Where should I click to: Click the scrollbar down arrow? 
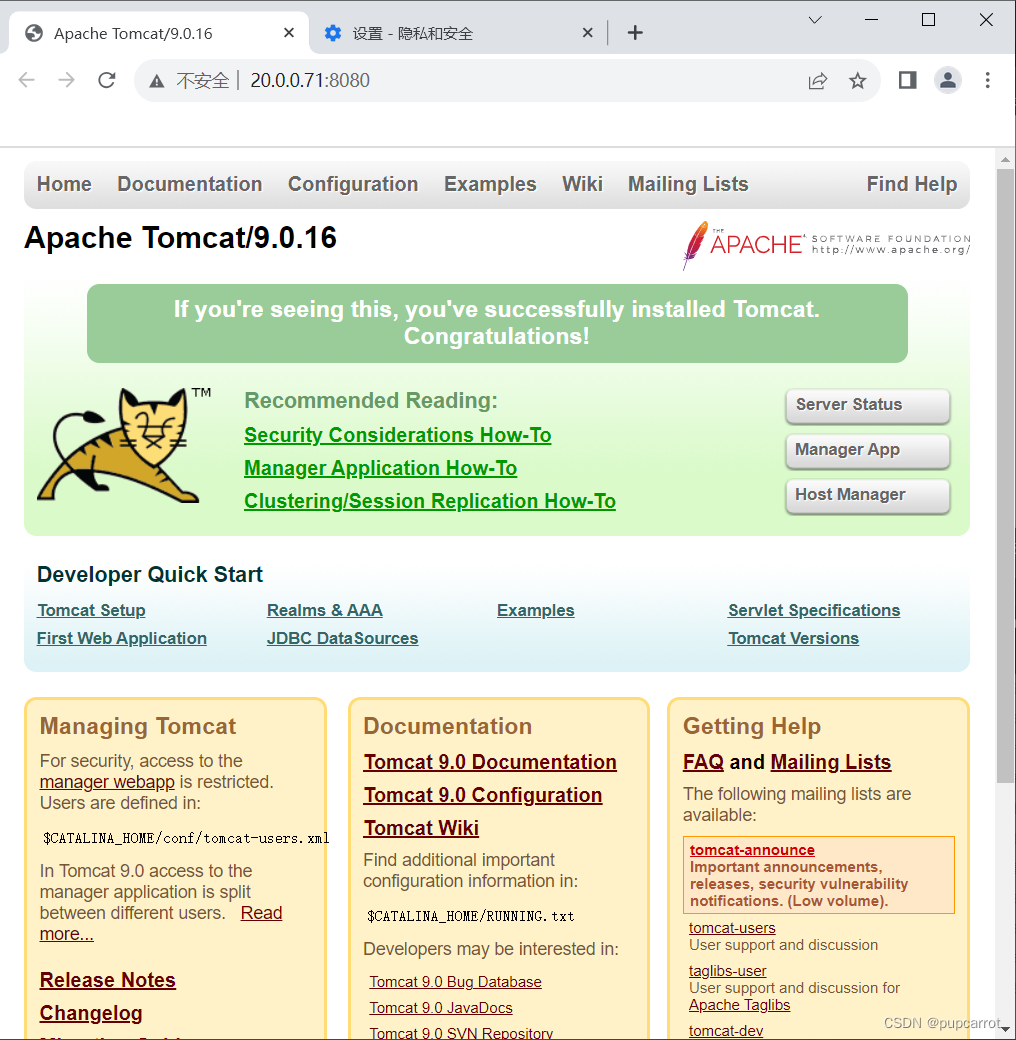pos(1005,1029)
